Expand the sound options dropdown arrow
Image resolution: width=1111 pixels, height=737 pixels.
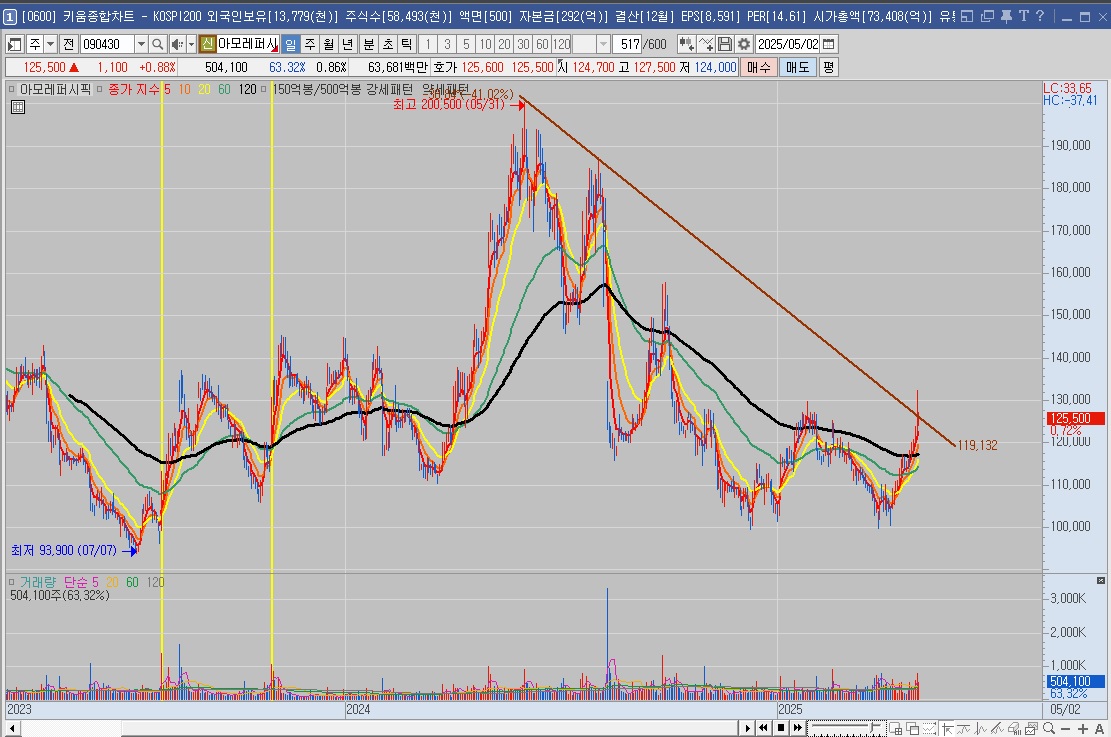pos(191,44)
